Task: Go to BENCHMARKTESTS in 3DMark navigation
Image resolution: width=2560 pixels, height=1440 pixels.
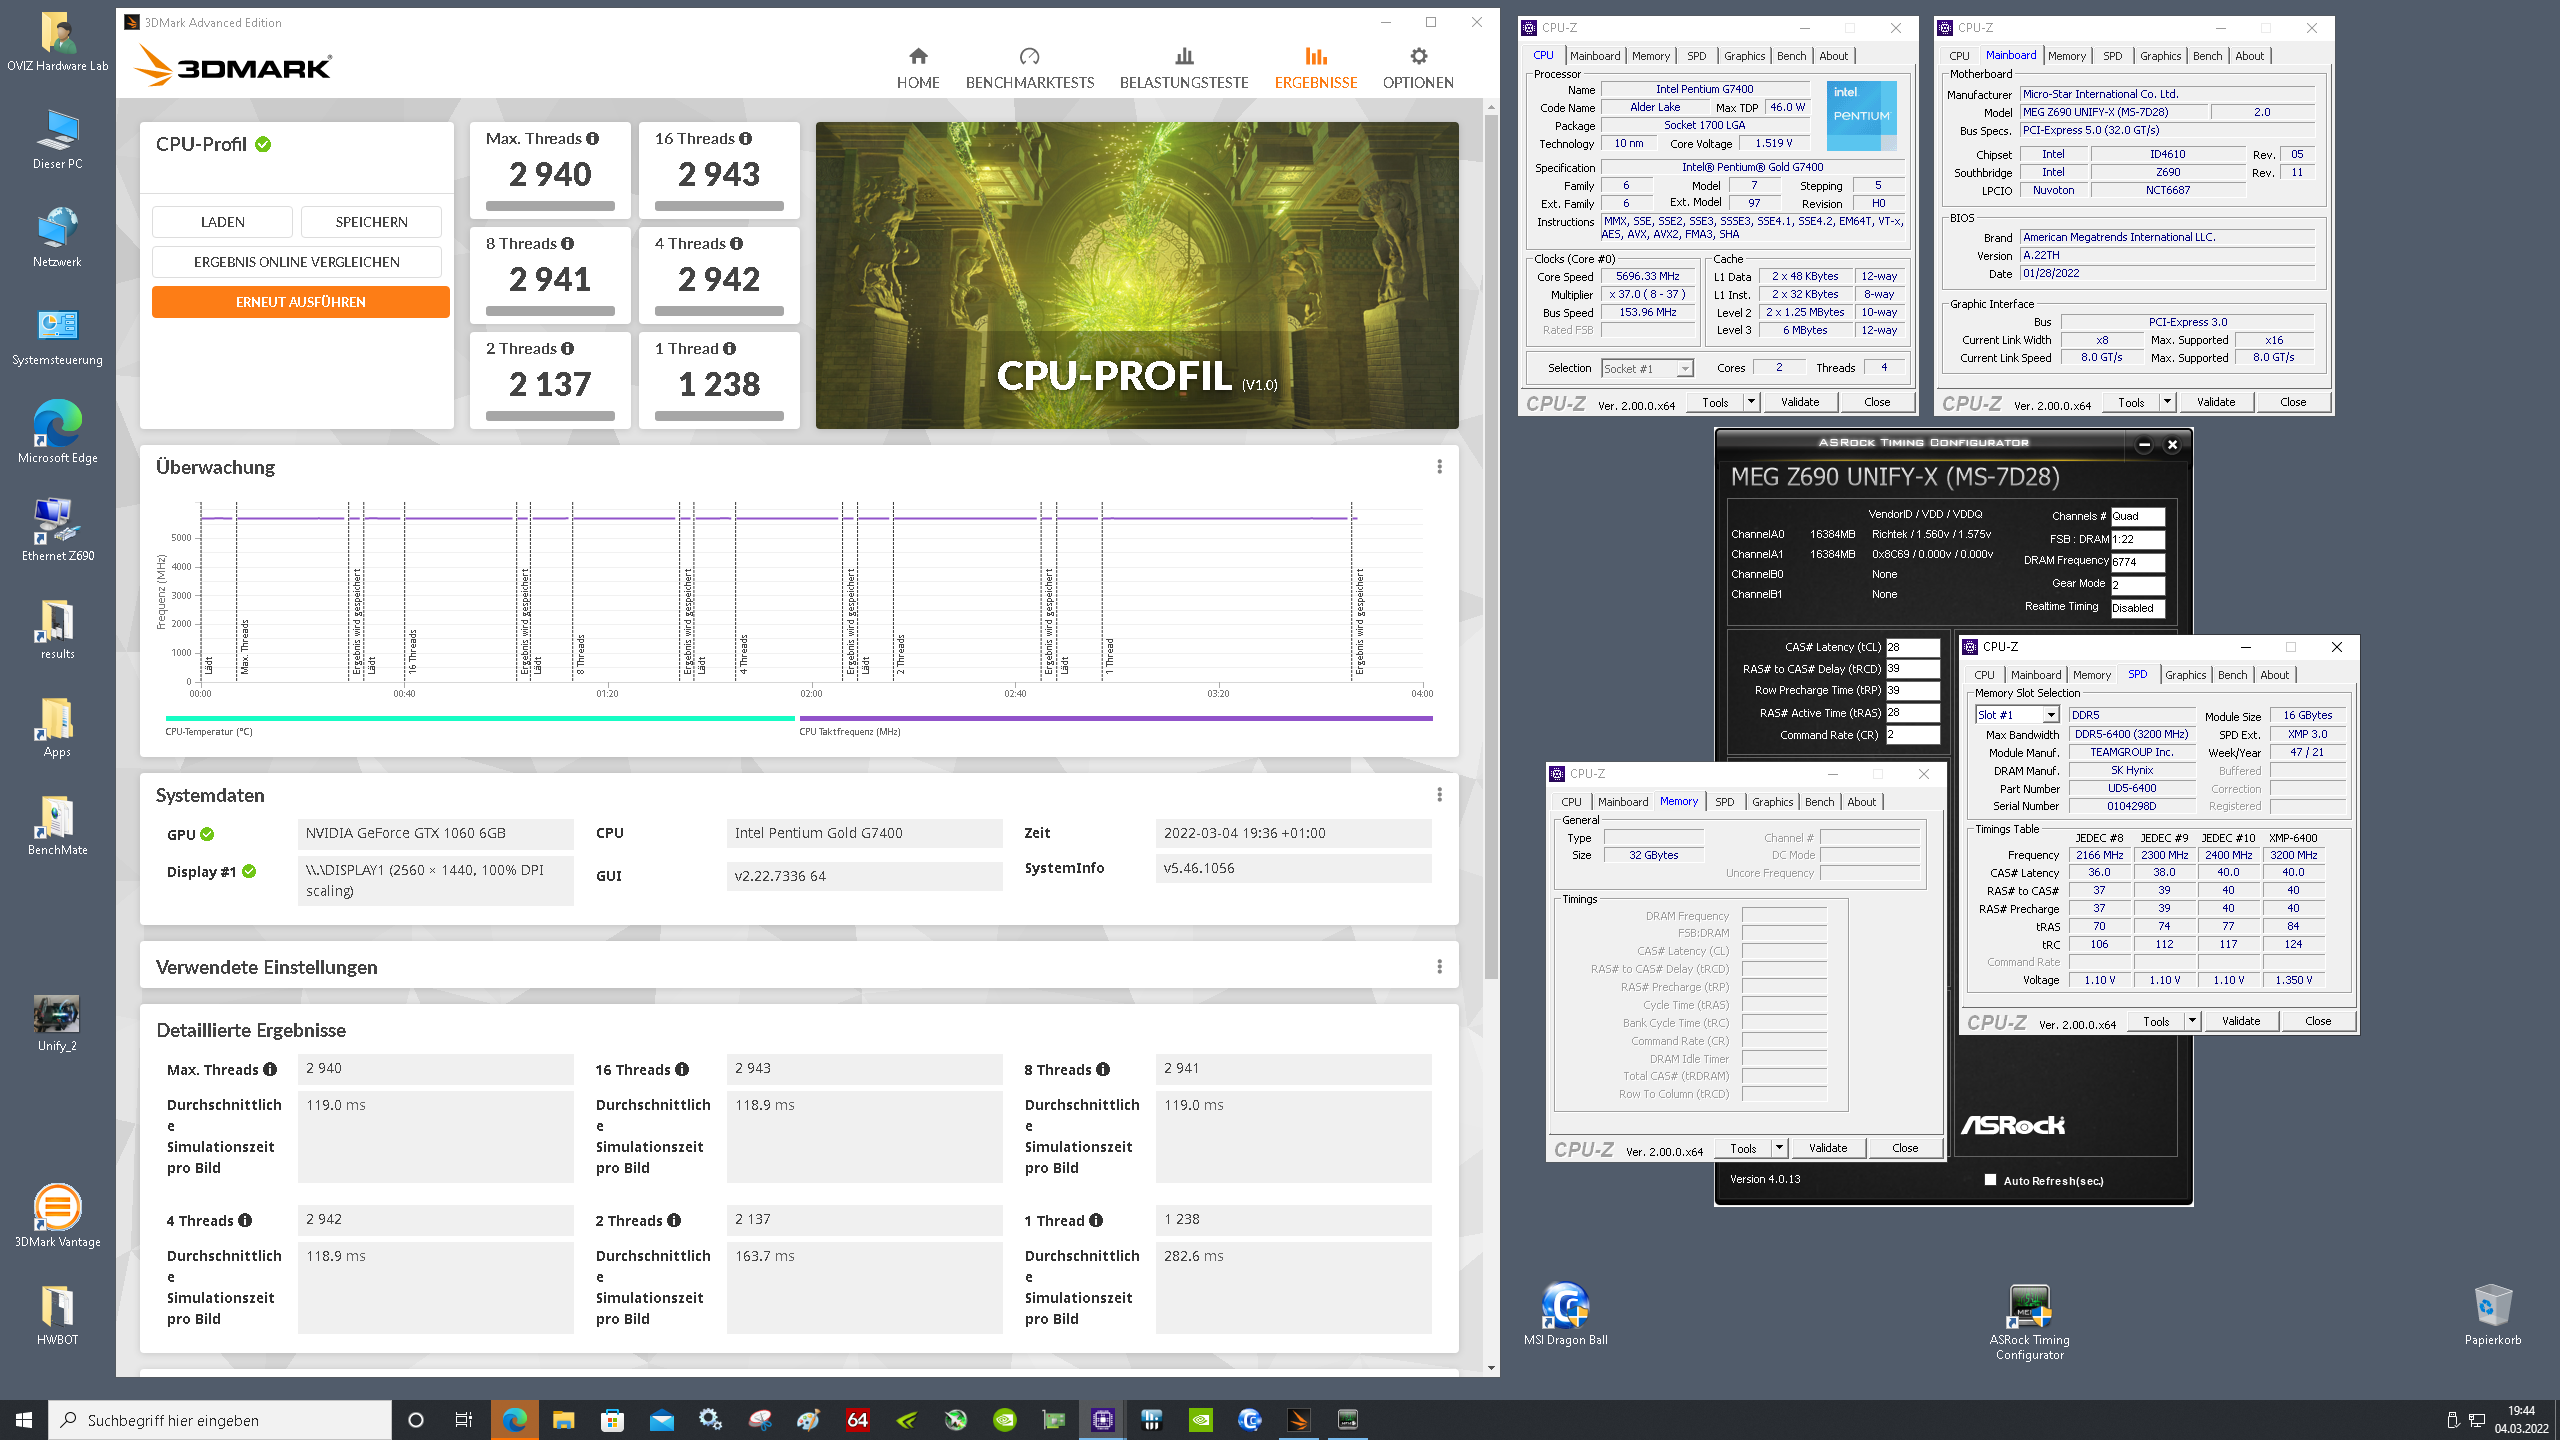Action: click(x=1030, y=68)
